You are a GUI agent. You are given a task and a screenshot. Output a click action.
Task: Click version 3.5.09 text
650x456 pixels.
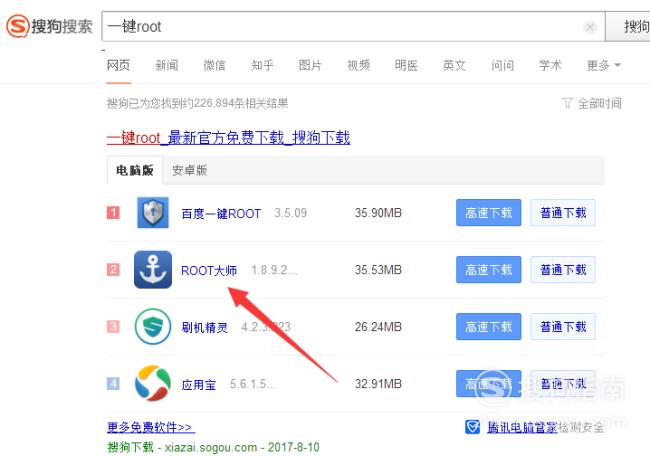click(x=290, y=213)
